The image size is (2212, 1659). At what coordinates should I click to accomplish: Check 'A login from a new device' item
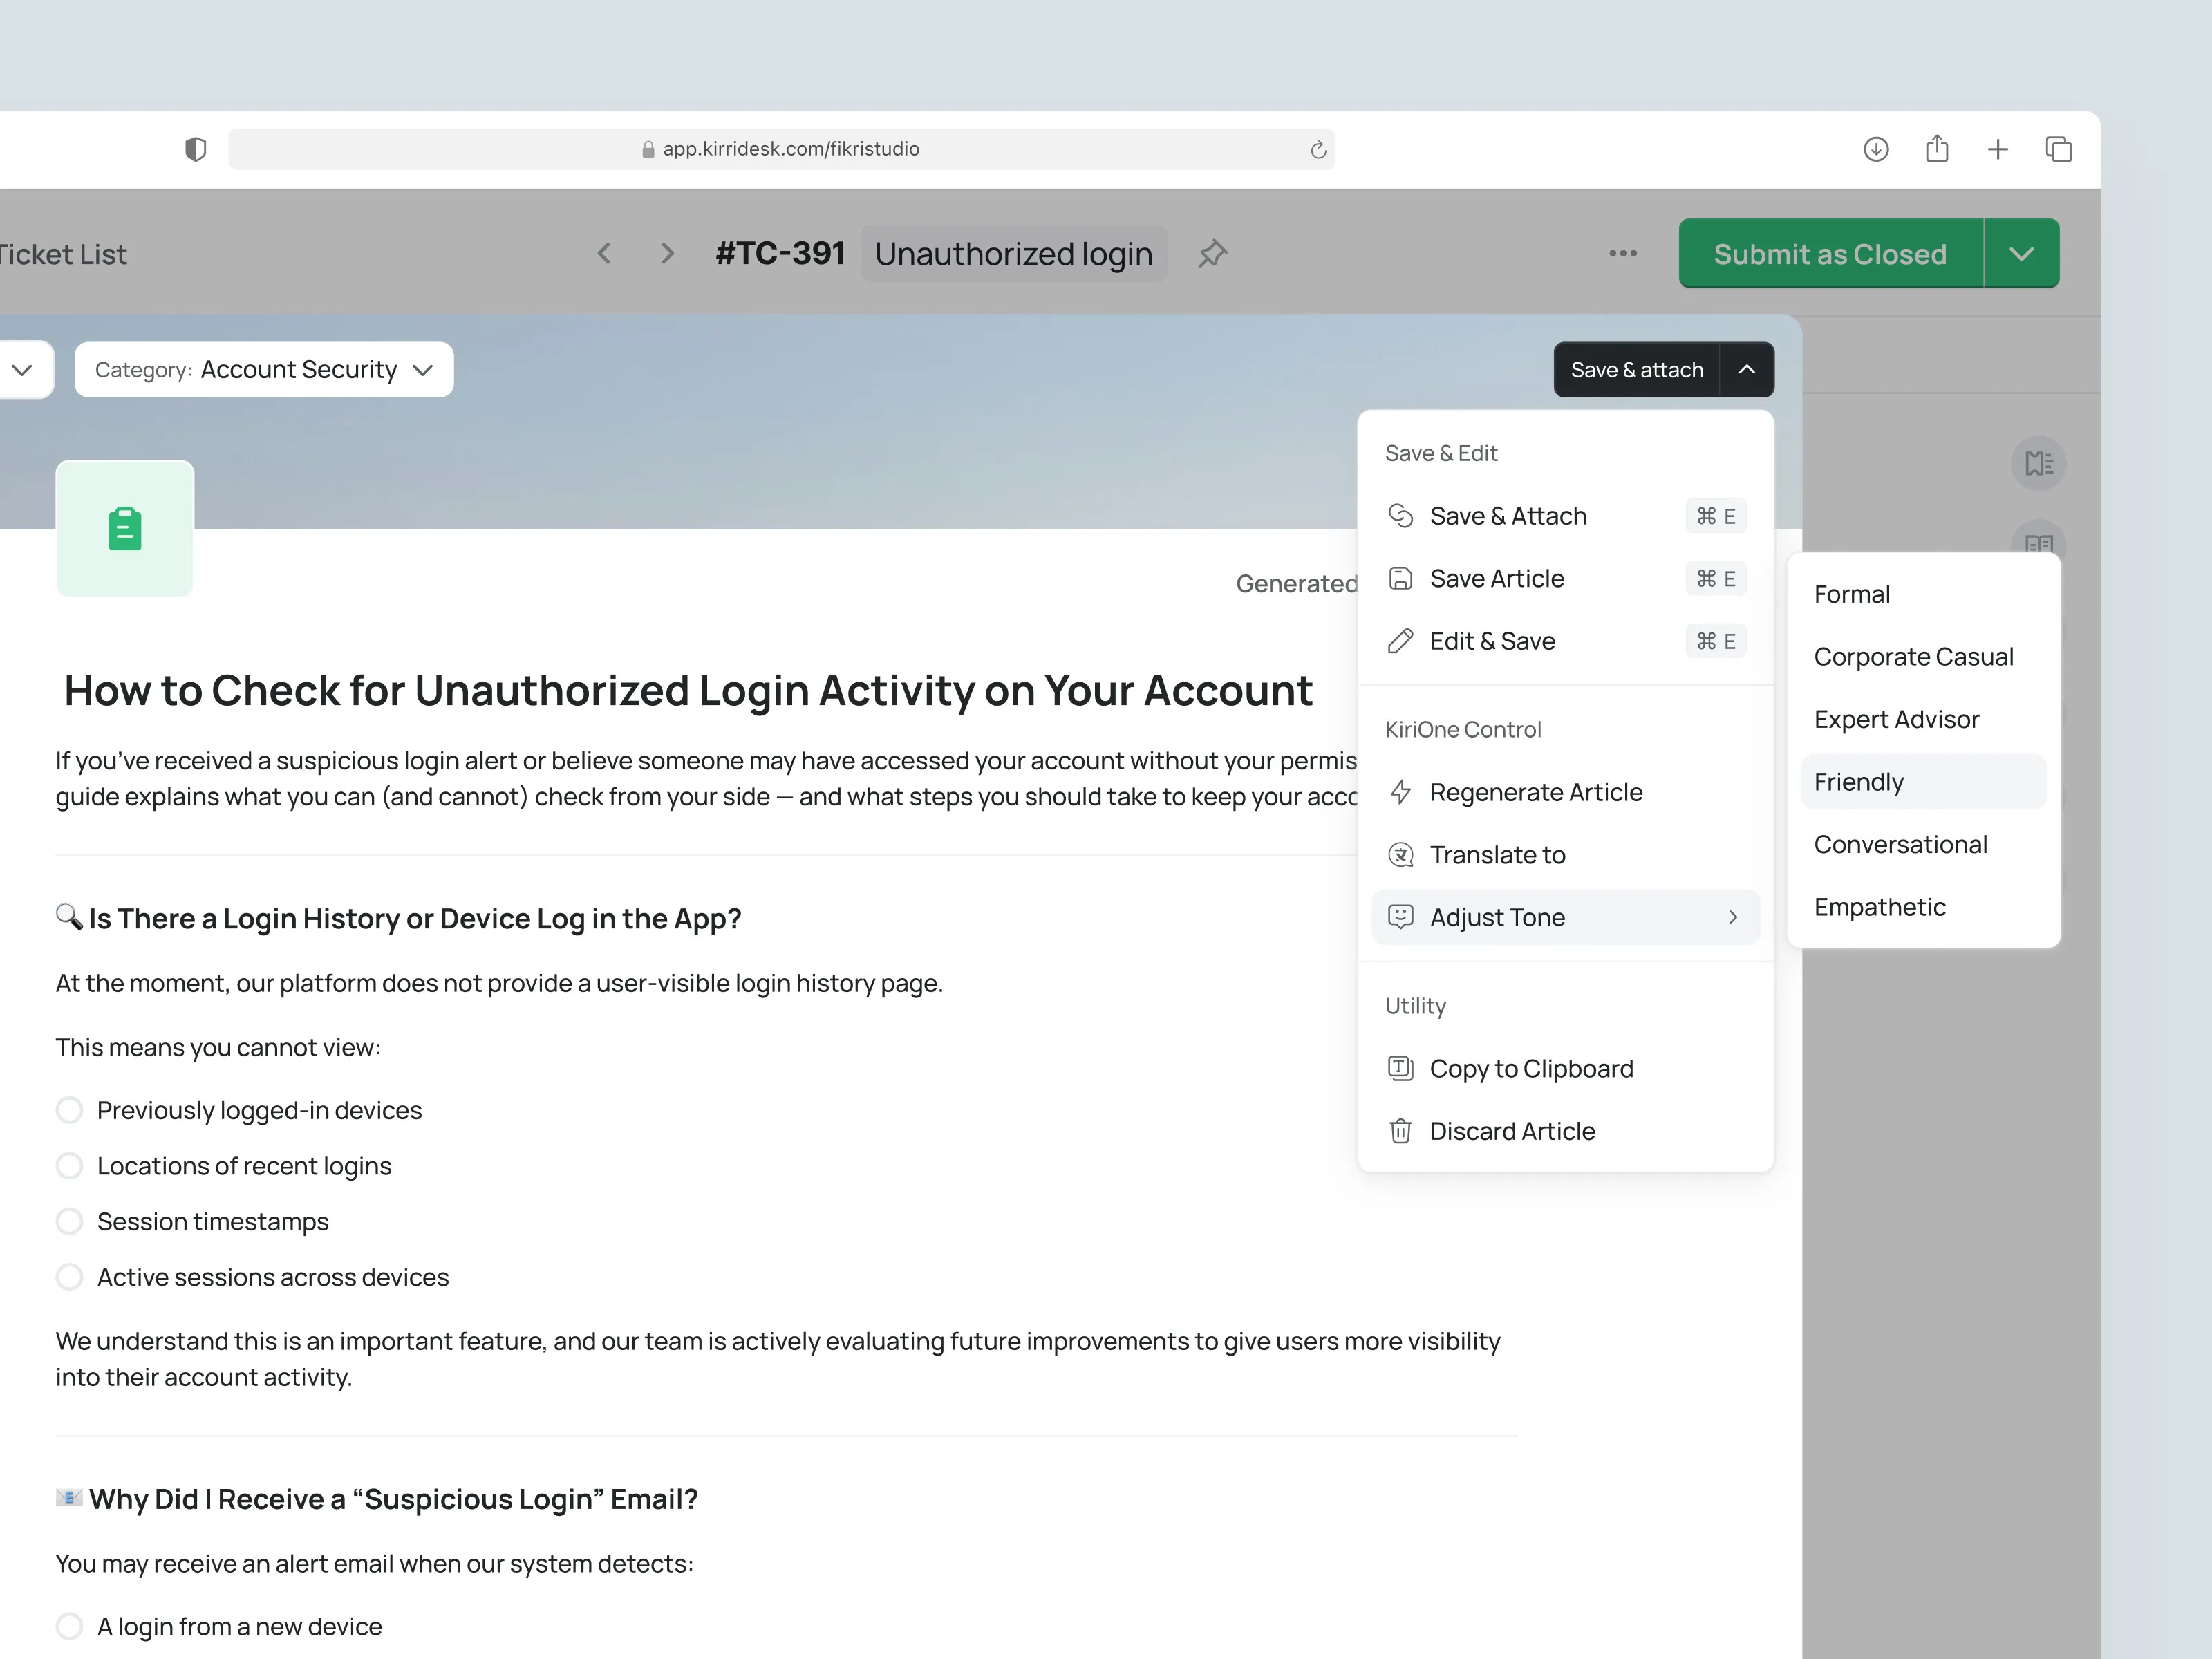69,1626
